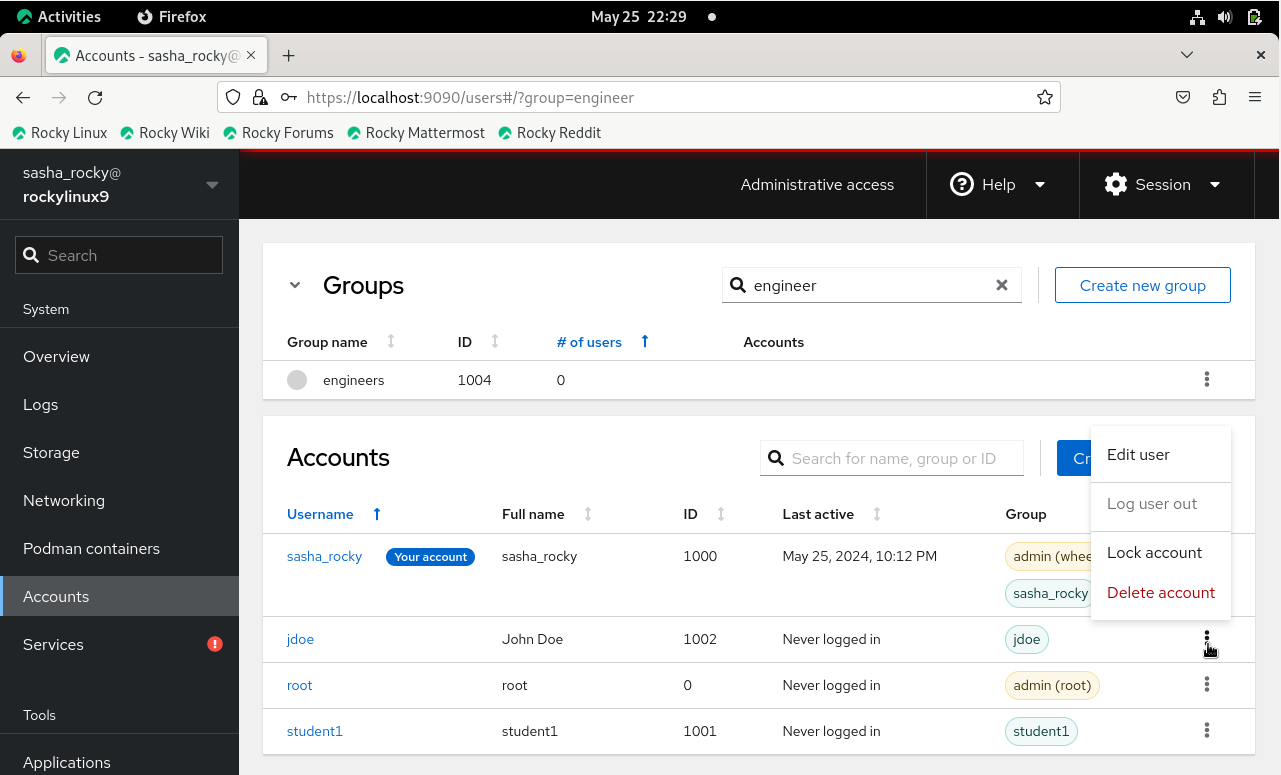Open Firefox hamburger application menu
The height and width of the screenshot is (775, 1281).
pos(1255,98)
